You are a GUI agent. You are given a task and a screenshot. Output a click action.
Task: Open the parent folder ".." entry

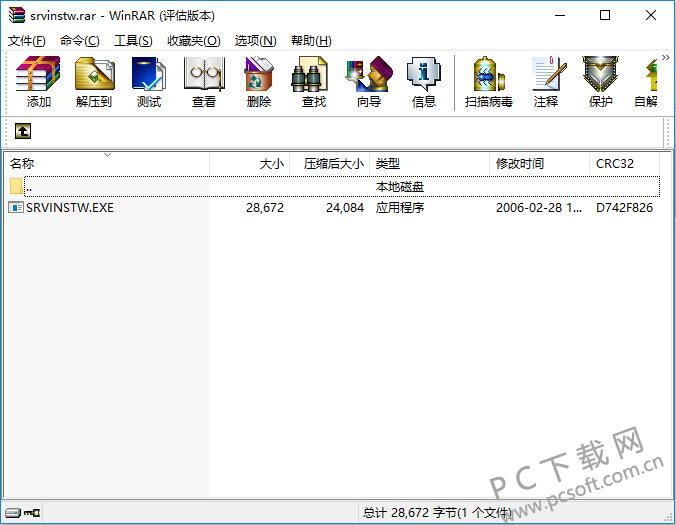click(29, 187)
